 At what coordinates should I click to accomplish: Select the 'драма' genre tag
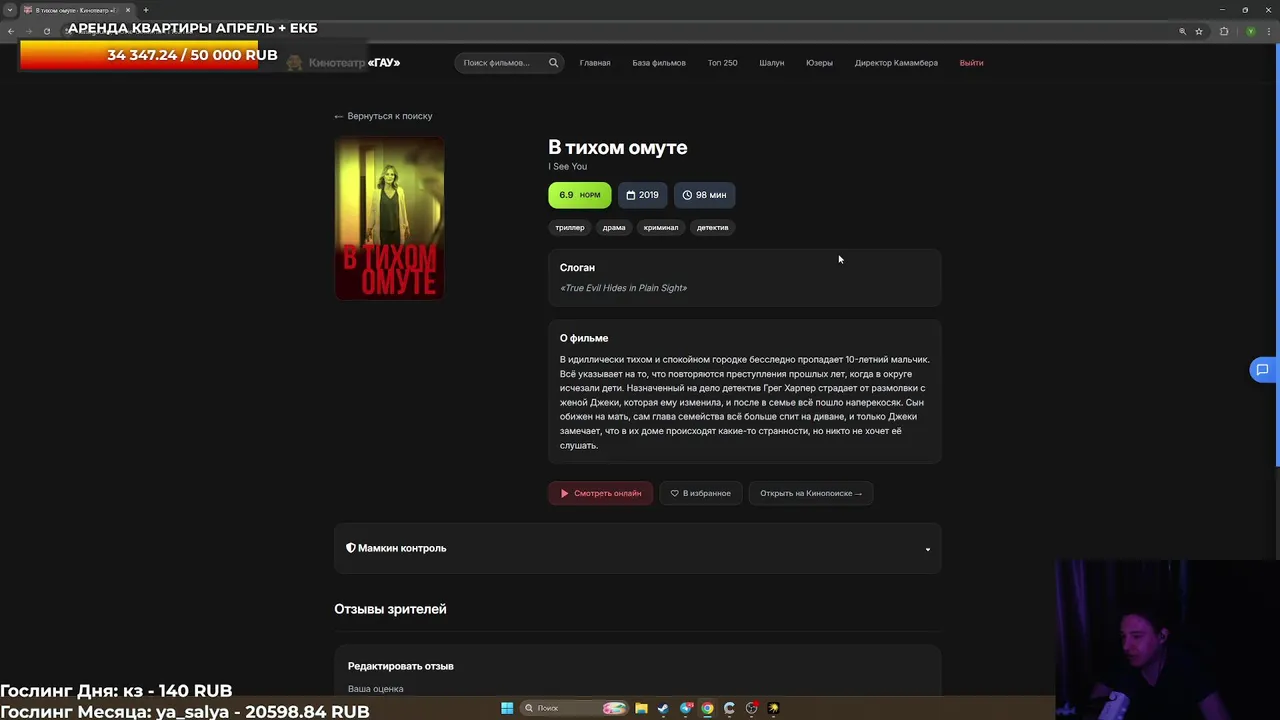[614, 228]
